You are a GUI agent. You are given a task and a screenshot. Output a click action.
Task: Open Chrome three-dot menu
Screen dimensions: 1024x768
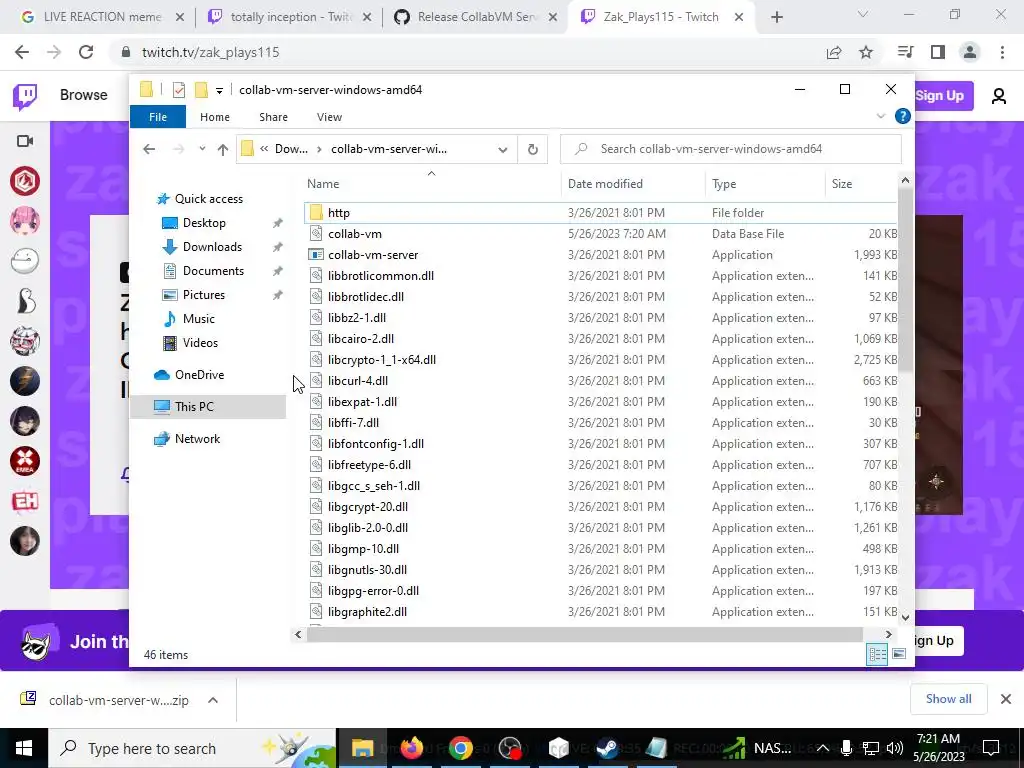pyautogui.click(x=1002, y=52)
